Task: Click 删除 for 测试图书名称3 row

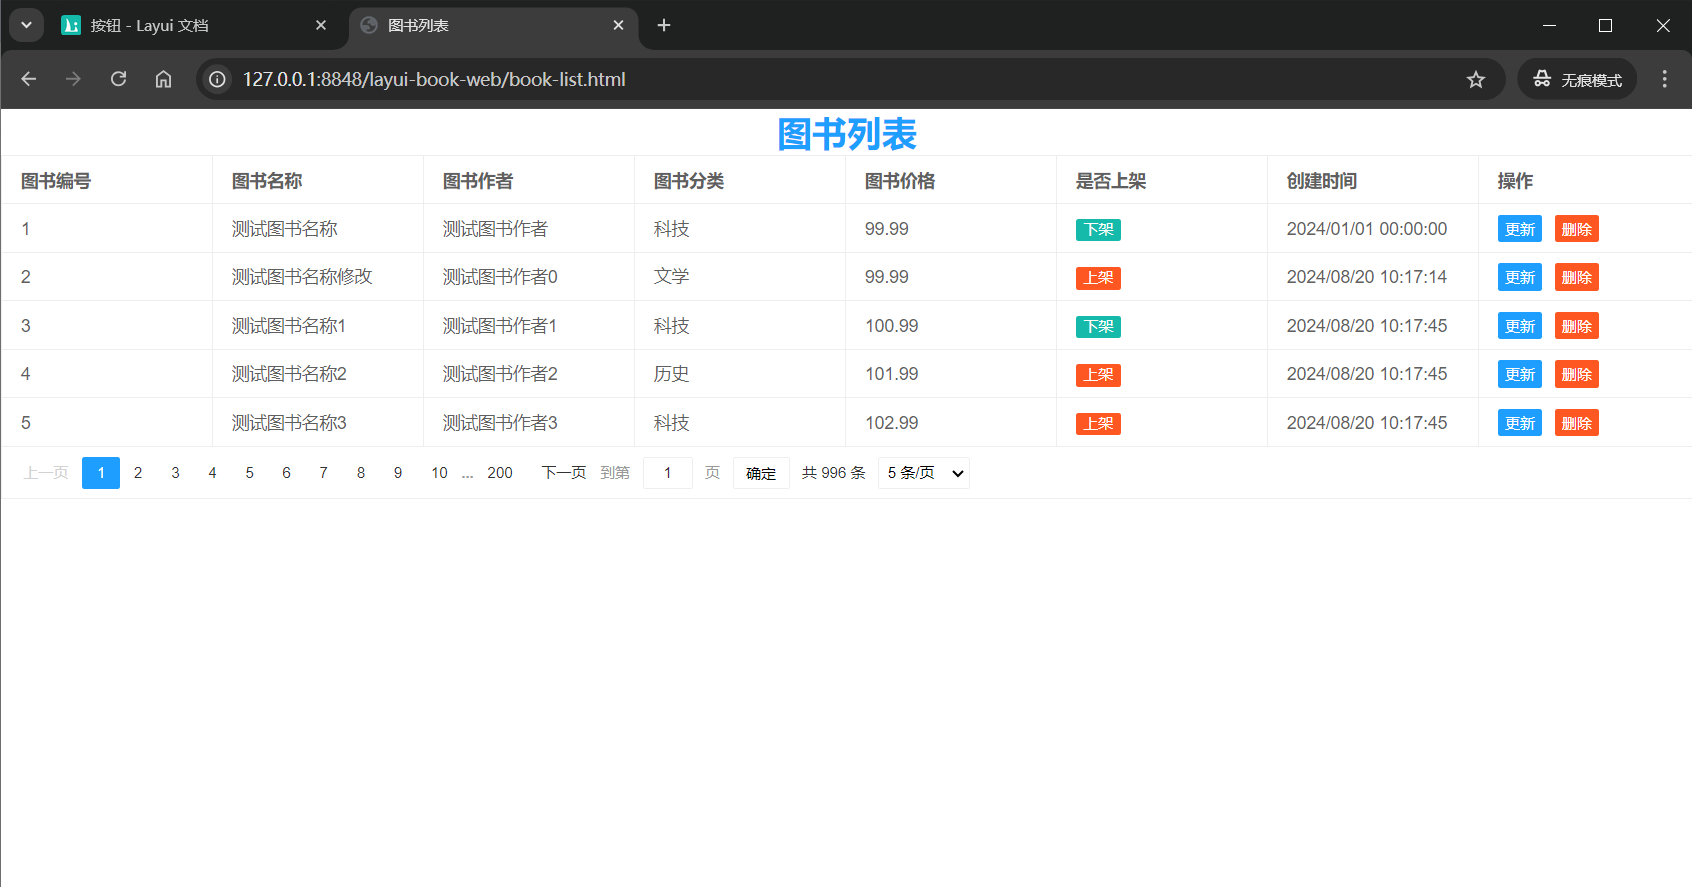Action: pyautogui.click(x=1577, y=423)
